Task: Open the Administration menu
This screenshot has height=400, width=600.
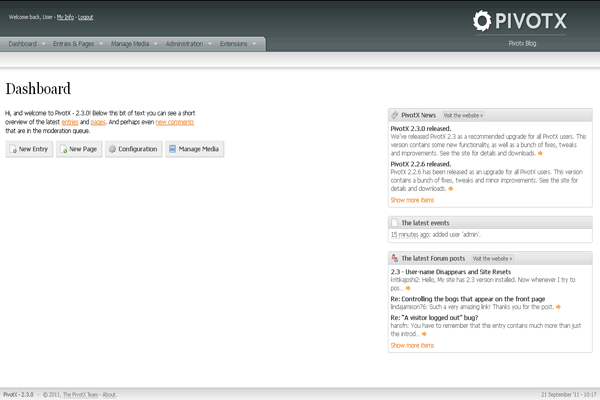Action: coord(184,44)
